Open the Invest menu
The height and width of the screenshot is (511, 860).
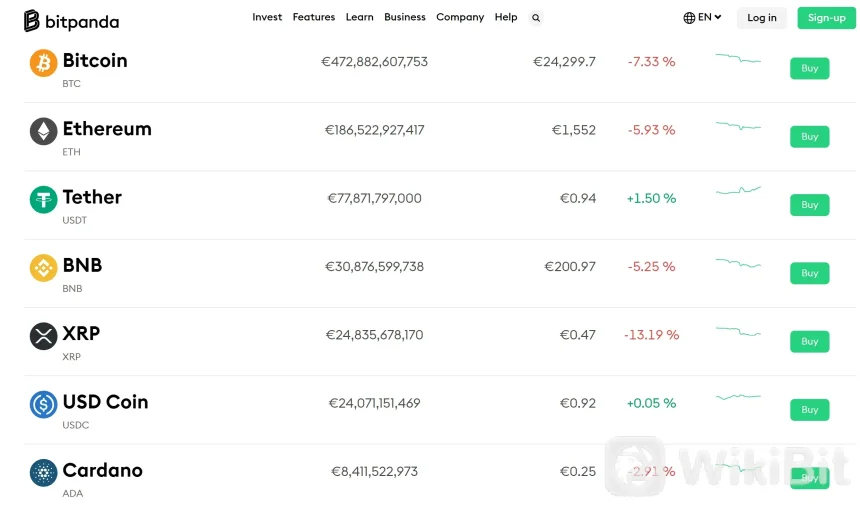point(267,17)
